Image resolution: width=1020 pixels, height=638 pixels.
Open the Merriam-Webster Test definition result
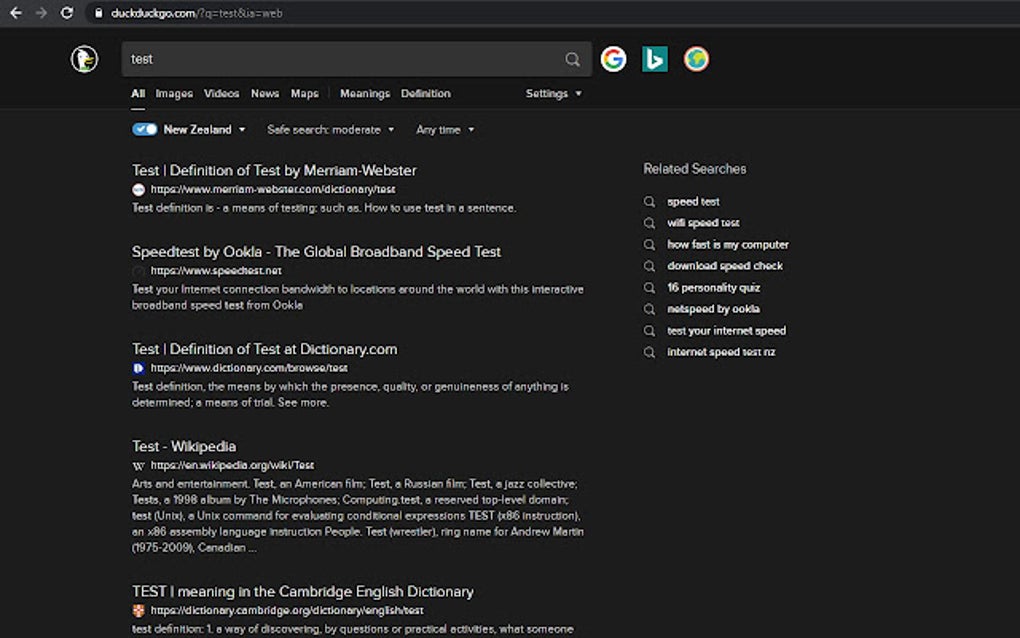click(x=274, y=170)
